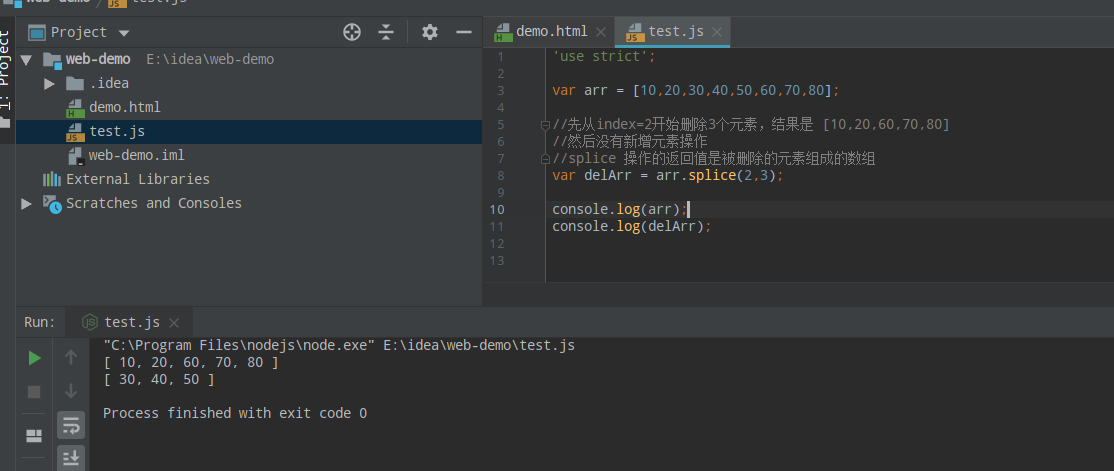Click the locate/scroll-from-source target icon
The width and height of the screenshot is (1114, 471).
tap(352, 32)
